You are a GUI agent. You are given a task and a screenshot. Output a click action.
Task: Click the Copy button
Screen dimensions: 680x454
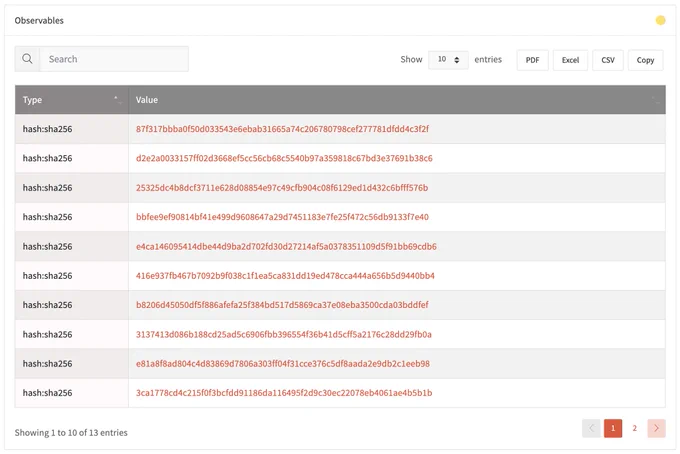click(x=645, y=60)
